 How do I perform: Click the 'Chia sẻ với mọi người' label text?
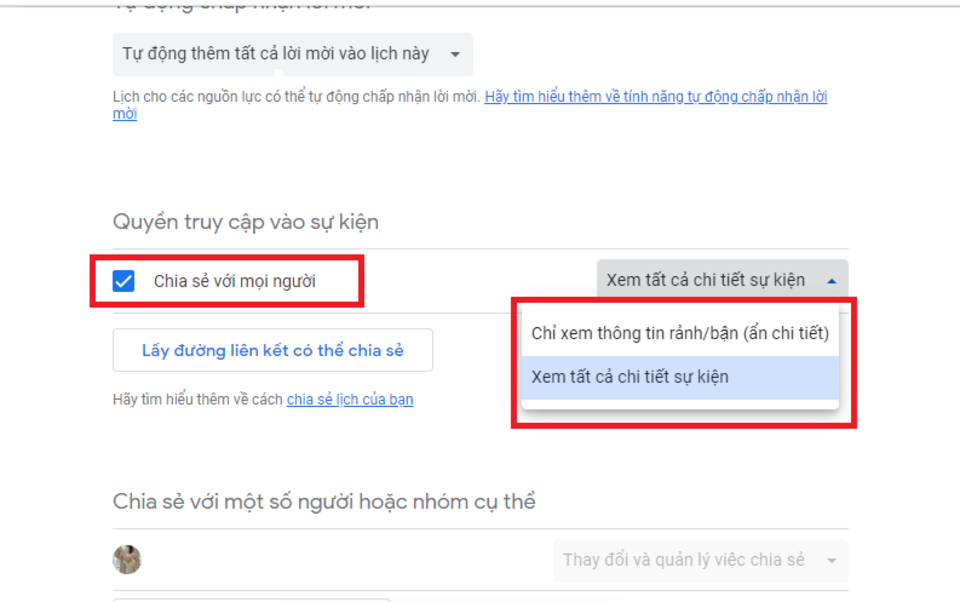234,281
